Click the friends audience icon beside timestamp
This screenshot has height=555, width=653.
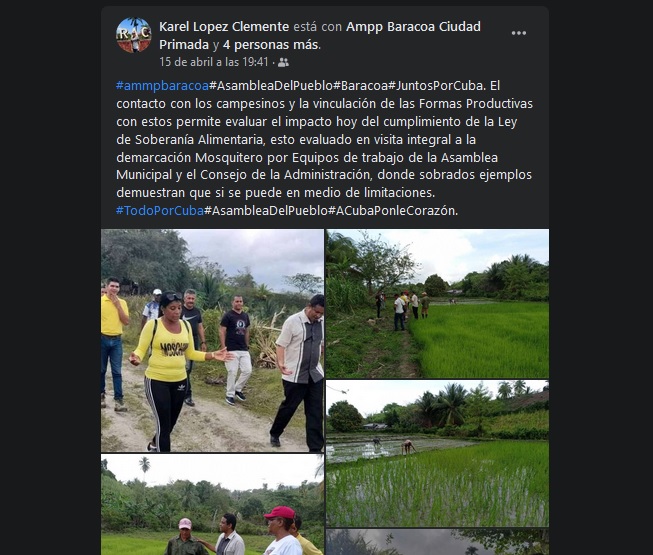click(283, 62)
